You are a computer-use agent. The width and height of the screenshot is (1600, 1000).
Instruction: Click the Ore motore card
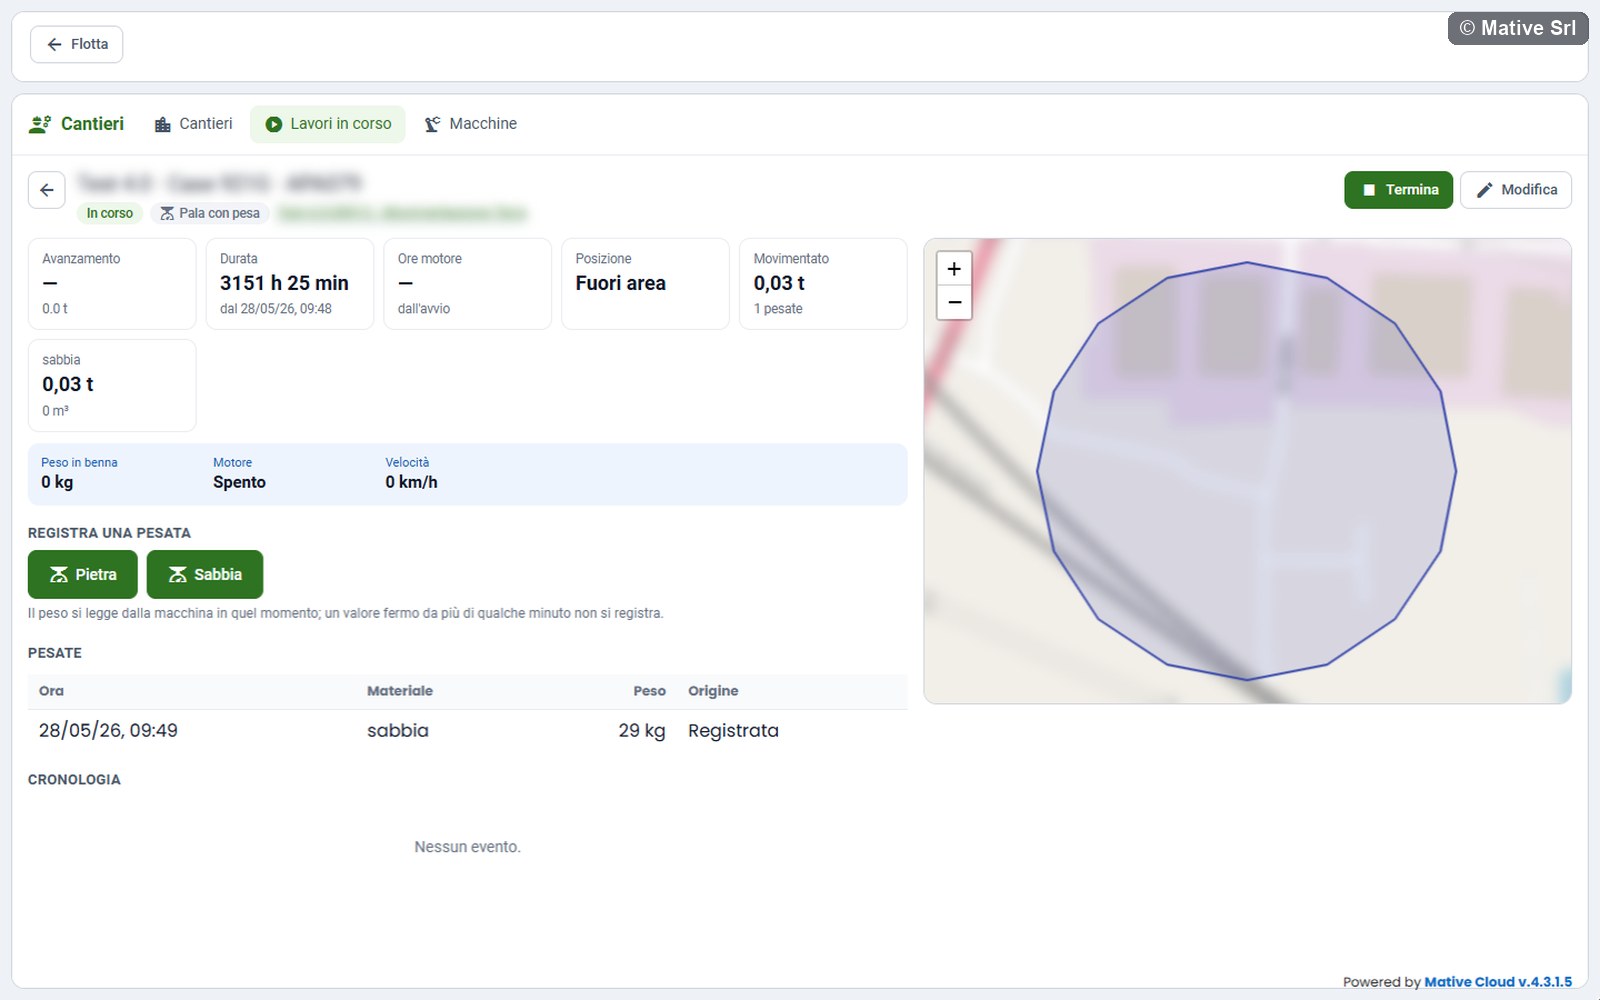click(x=468, y=284)
